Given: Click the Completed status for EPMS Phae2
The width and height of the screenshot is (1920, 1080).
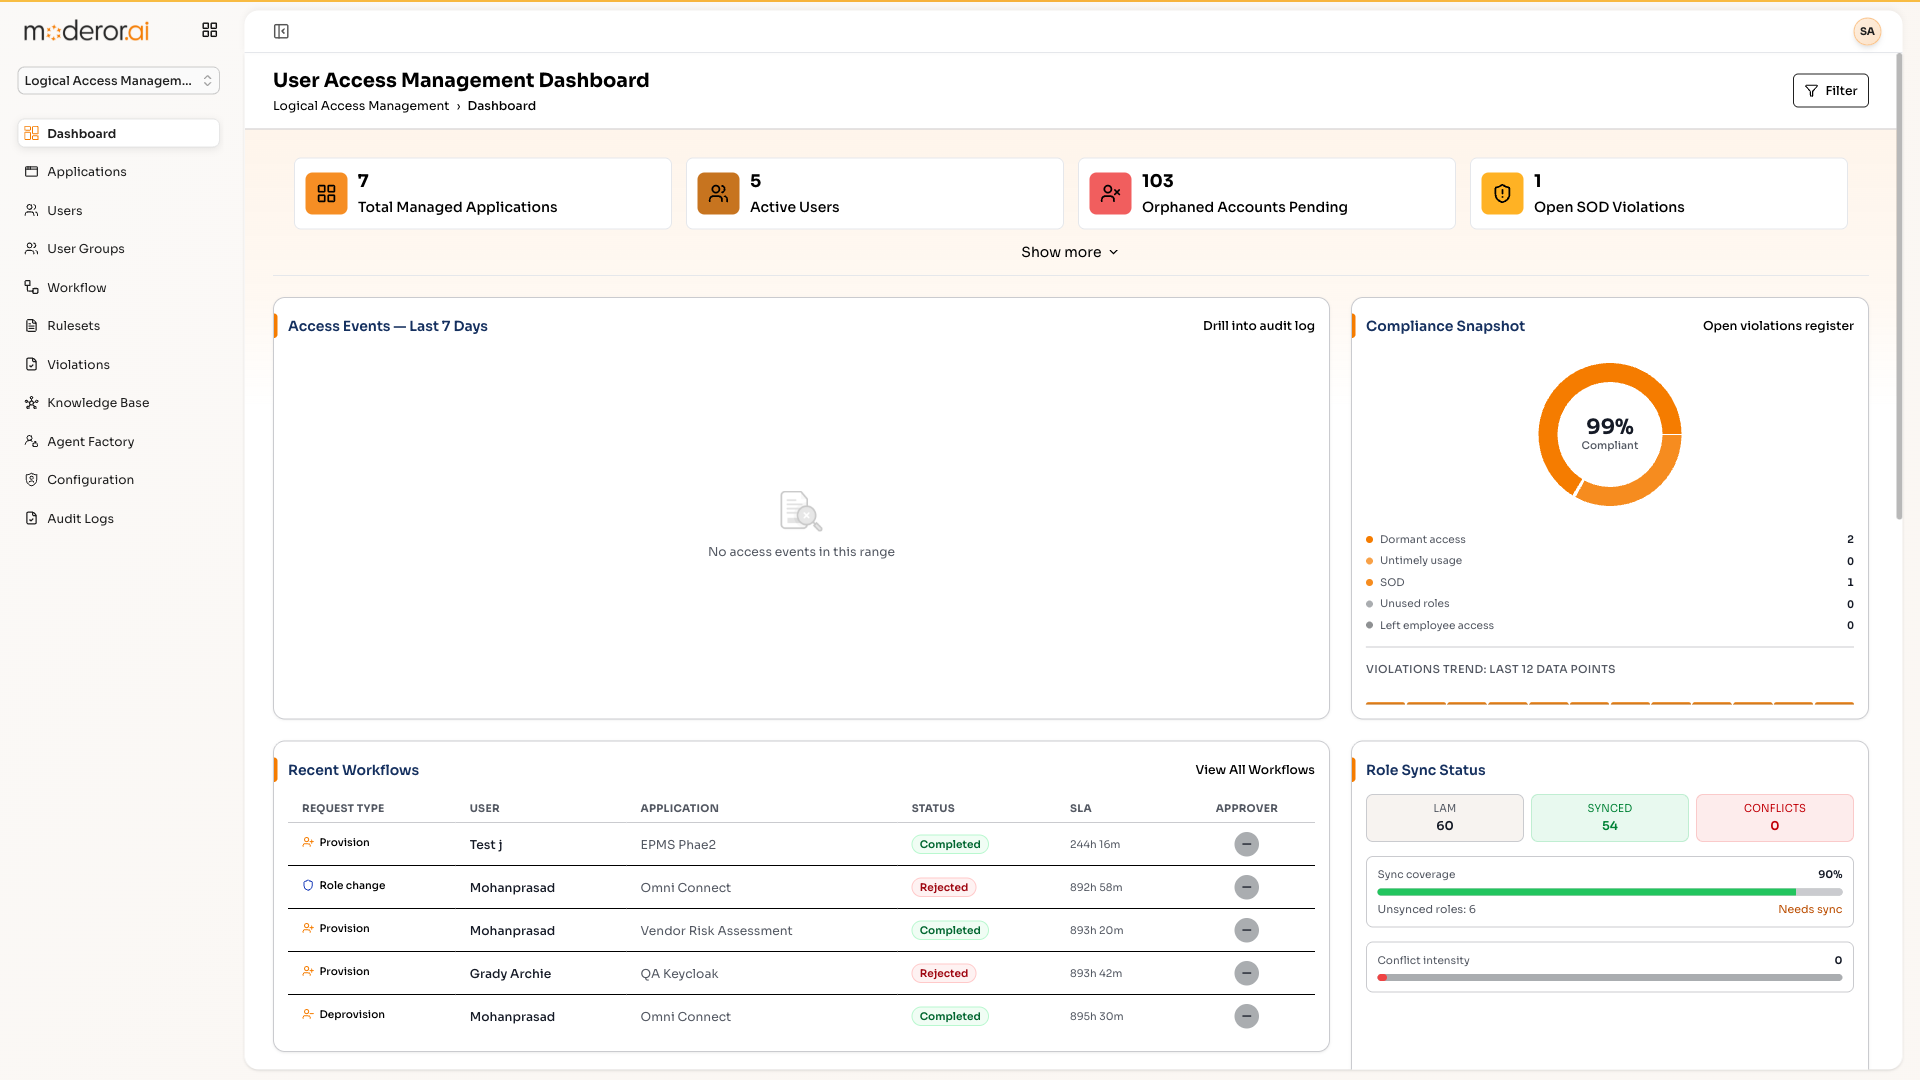Looking at the screenshot, I should pyautogui.click(x=949, y=845).
